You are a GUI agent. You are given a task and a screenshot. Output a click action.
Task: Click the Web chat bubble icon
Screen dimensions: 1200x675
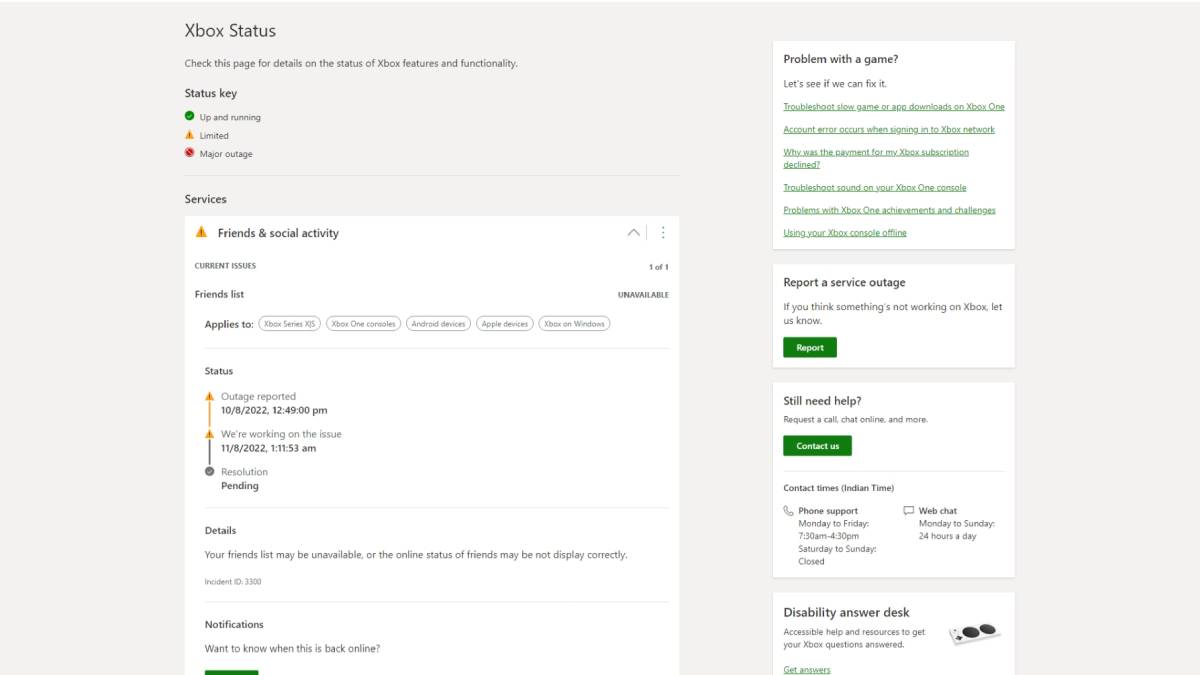point(909,510)
